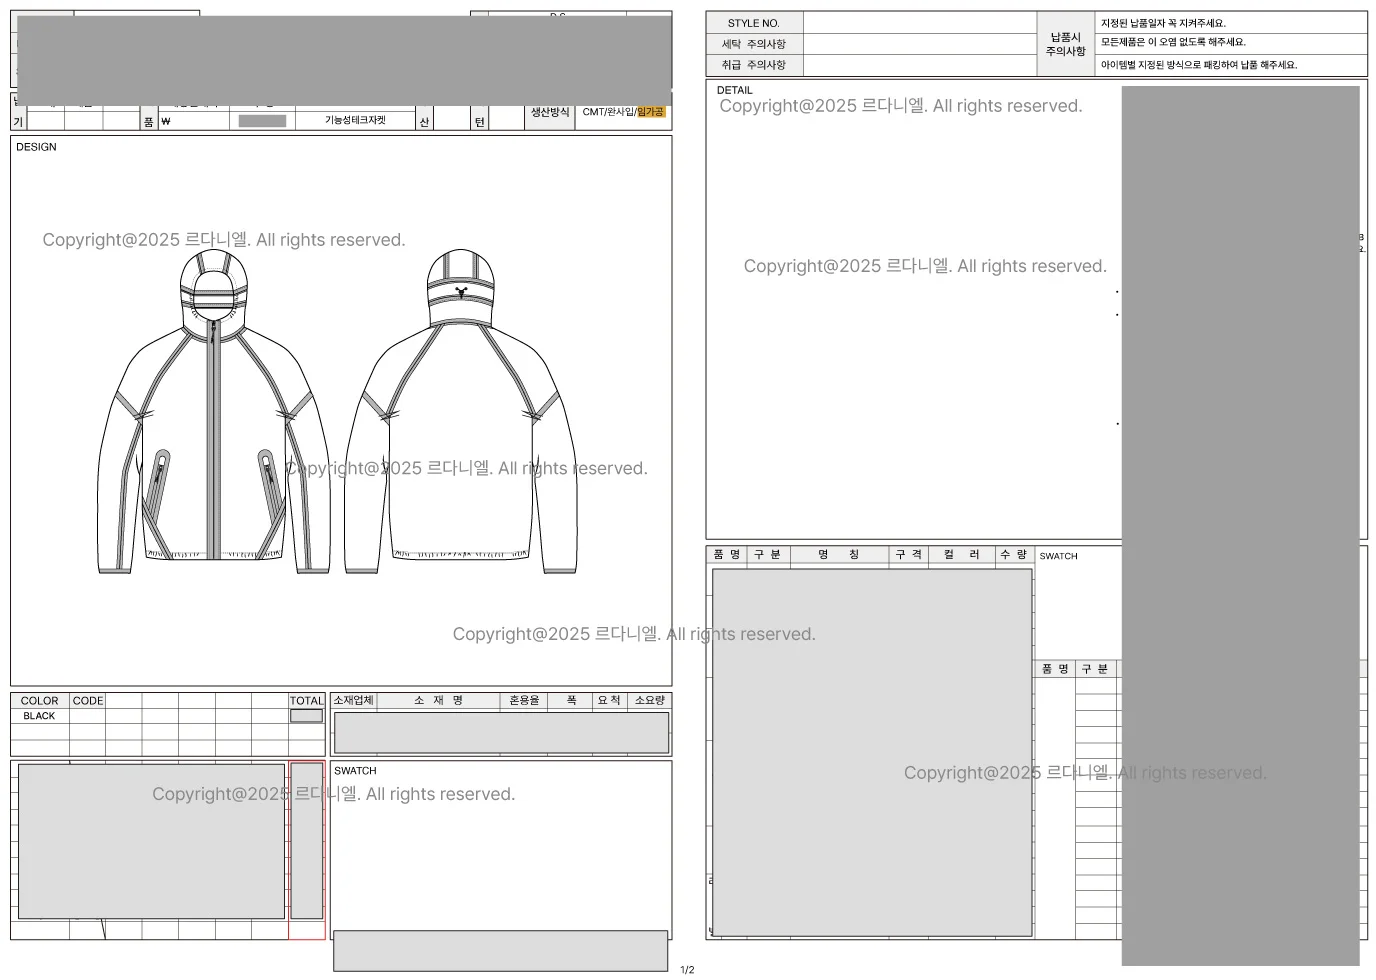Click the CODE column header

point(88,701)
